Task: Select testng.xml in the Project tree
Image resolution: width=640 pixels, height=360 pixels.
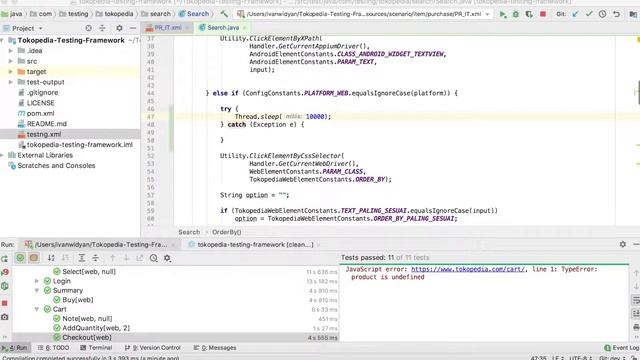Action: click(44, 134)
